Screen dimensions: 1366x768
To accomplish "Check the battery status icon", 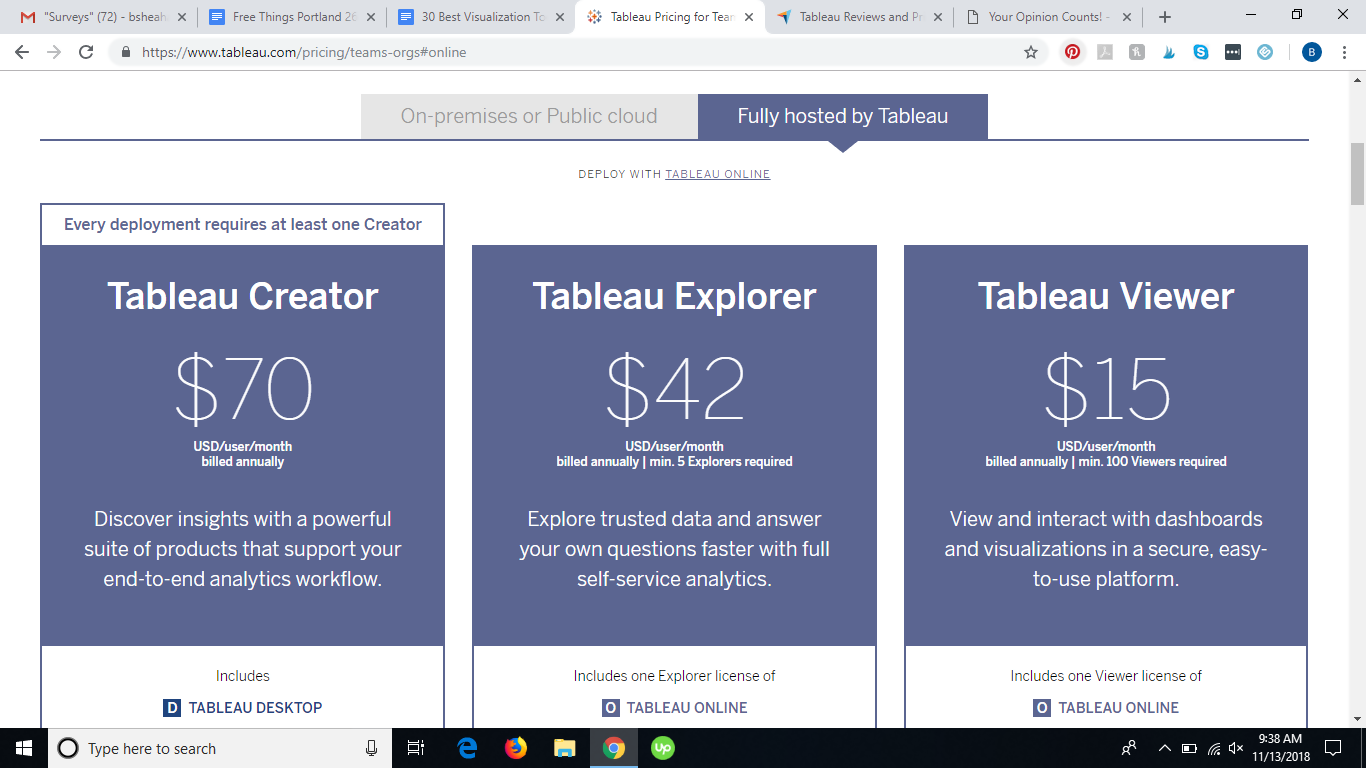I will tap(1189, 748).
